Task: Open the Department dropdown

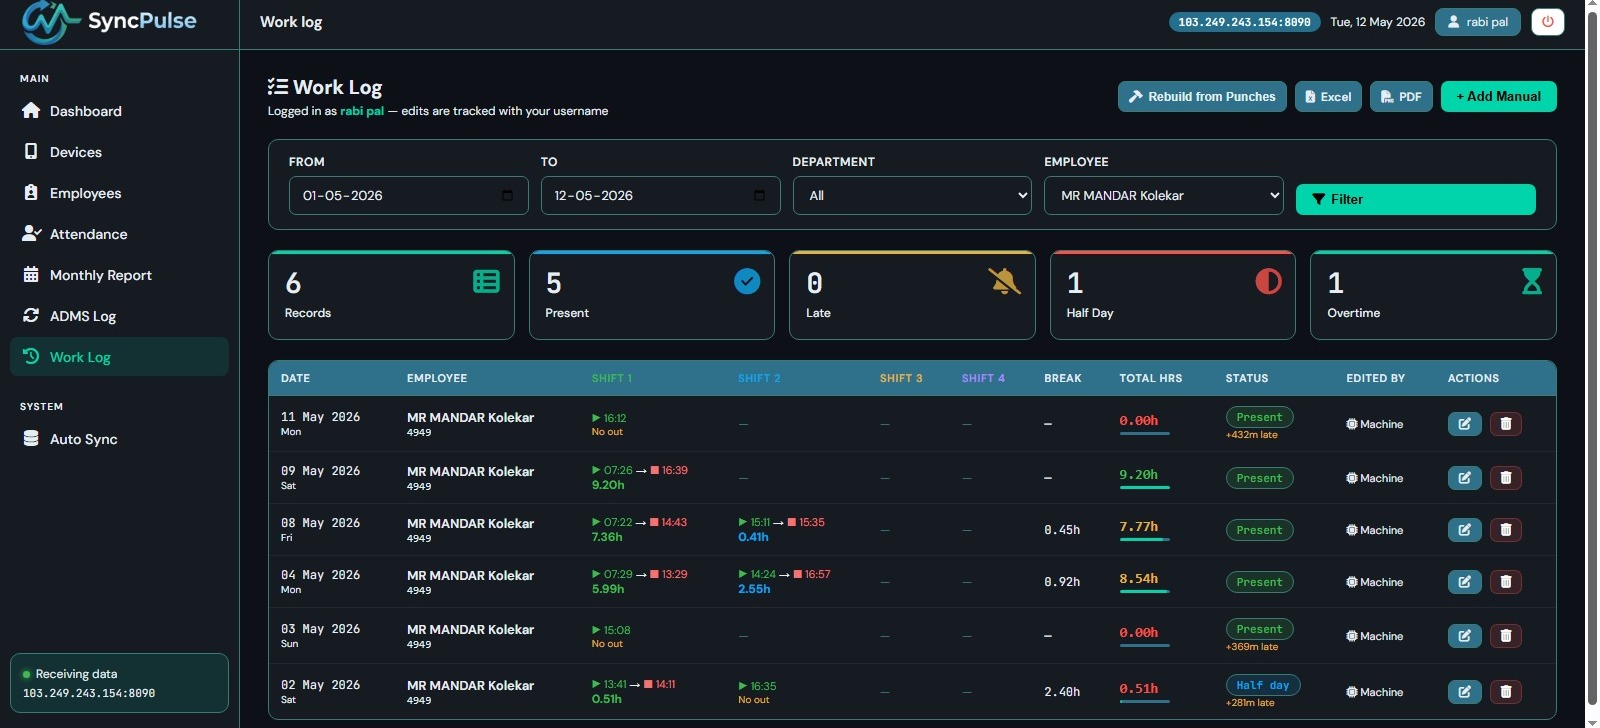Action: pyautogui.click(x=912, y=195)
